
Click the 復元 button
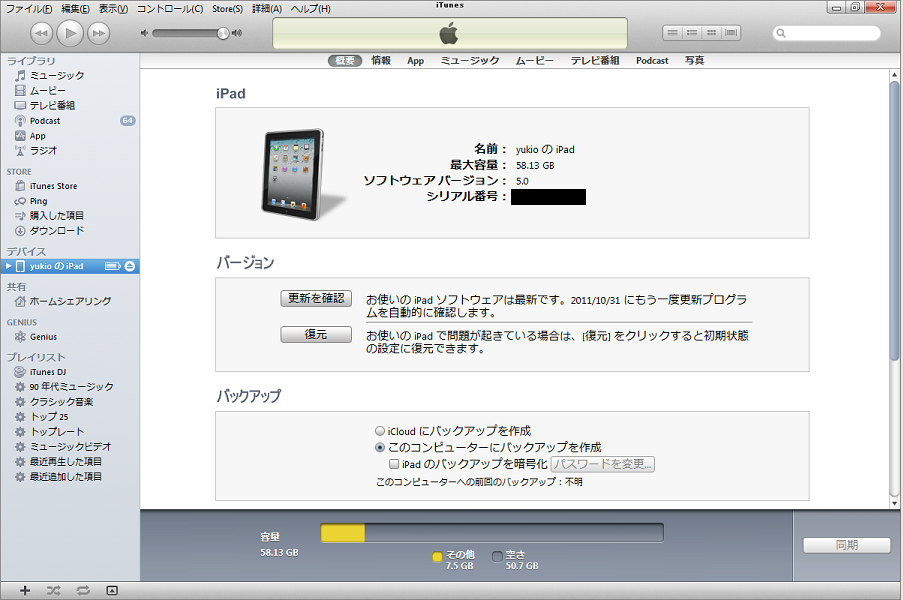click(315, 335)
